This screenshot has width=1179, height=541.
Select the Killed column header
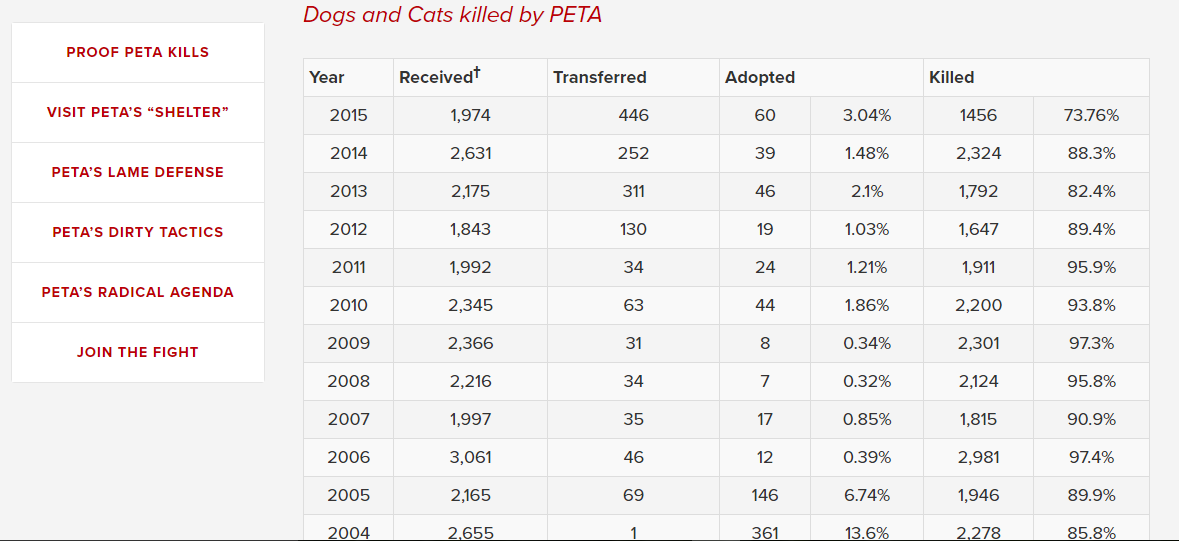(951, 77)
